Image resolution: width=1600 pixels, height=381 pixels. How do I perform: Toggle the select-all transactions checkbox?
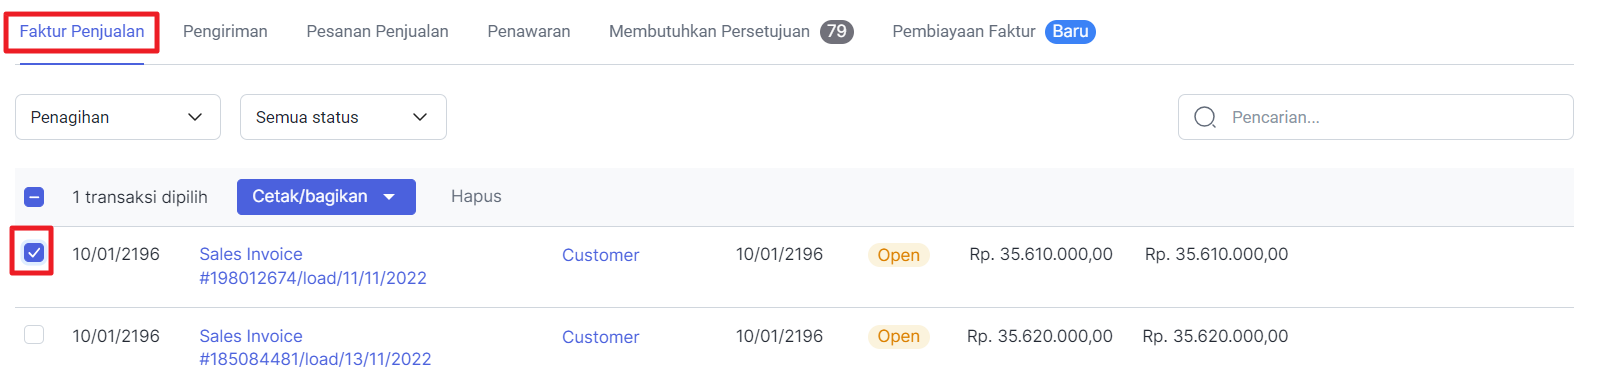[34, 197]
